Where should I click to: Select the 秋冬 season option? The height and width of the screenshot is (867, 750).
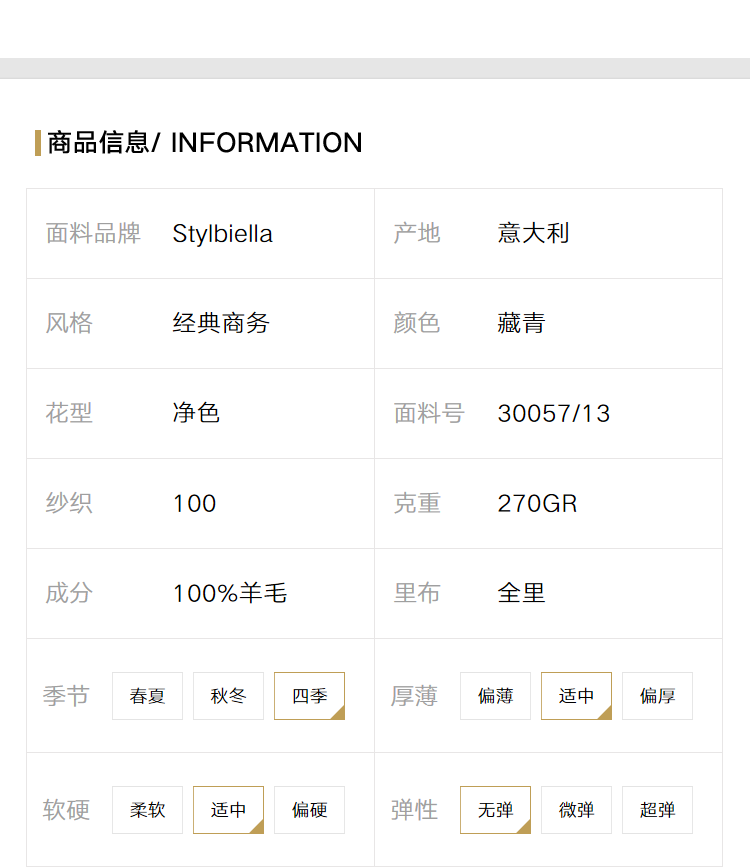pyautogui.click(x=228, y=696)
